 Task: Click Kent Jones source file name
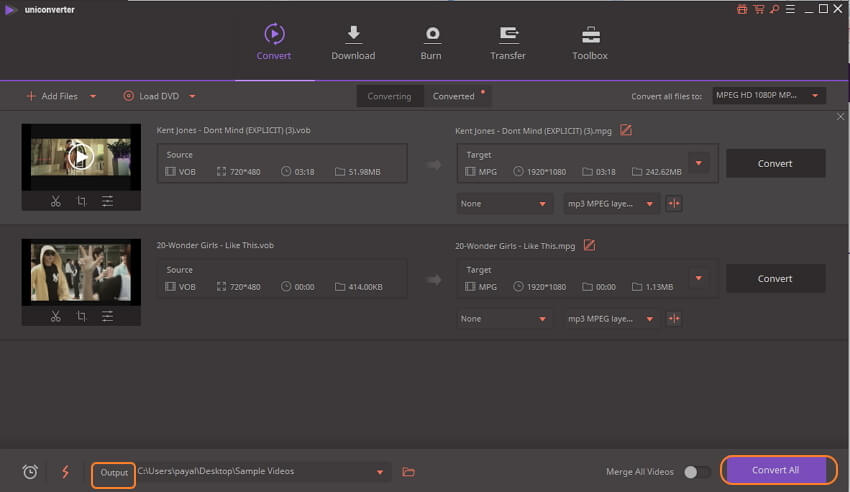pos(234,130)
